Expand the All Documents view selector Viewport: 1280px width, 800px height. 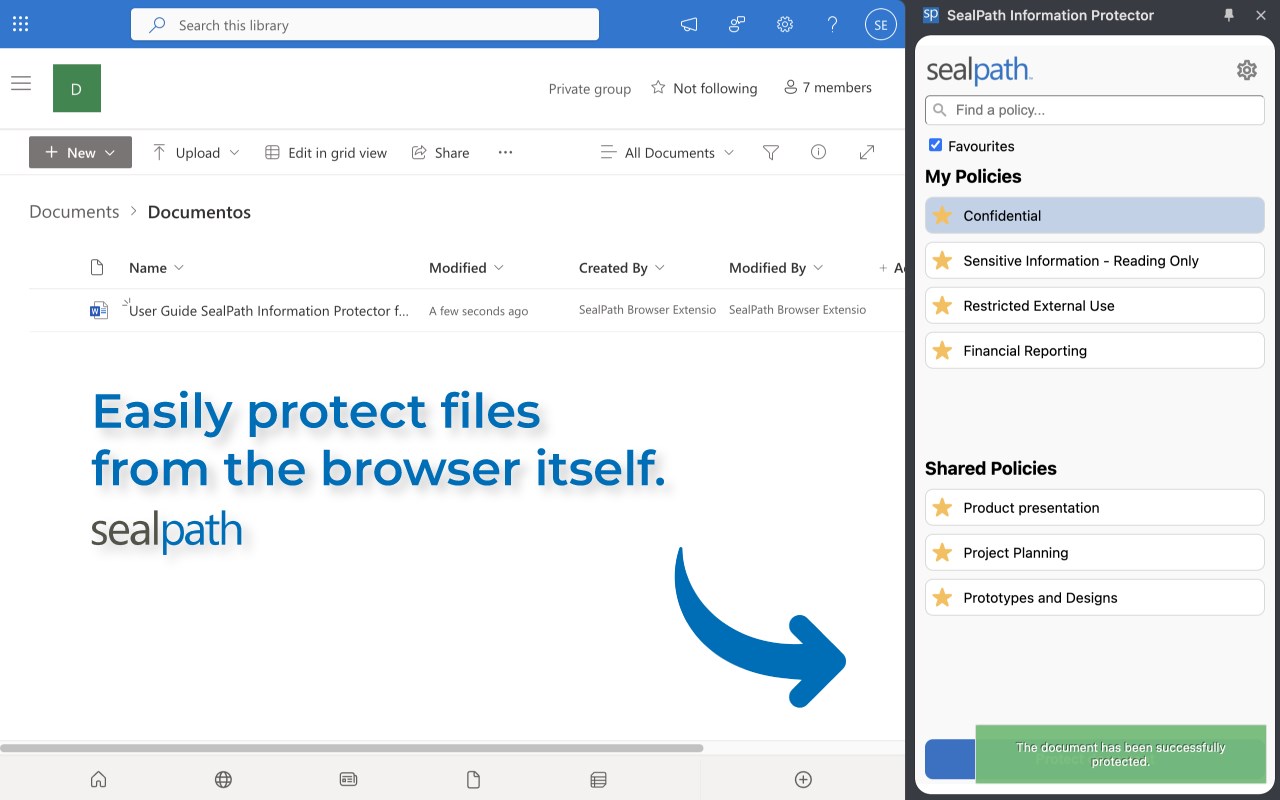pos(667,152)
